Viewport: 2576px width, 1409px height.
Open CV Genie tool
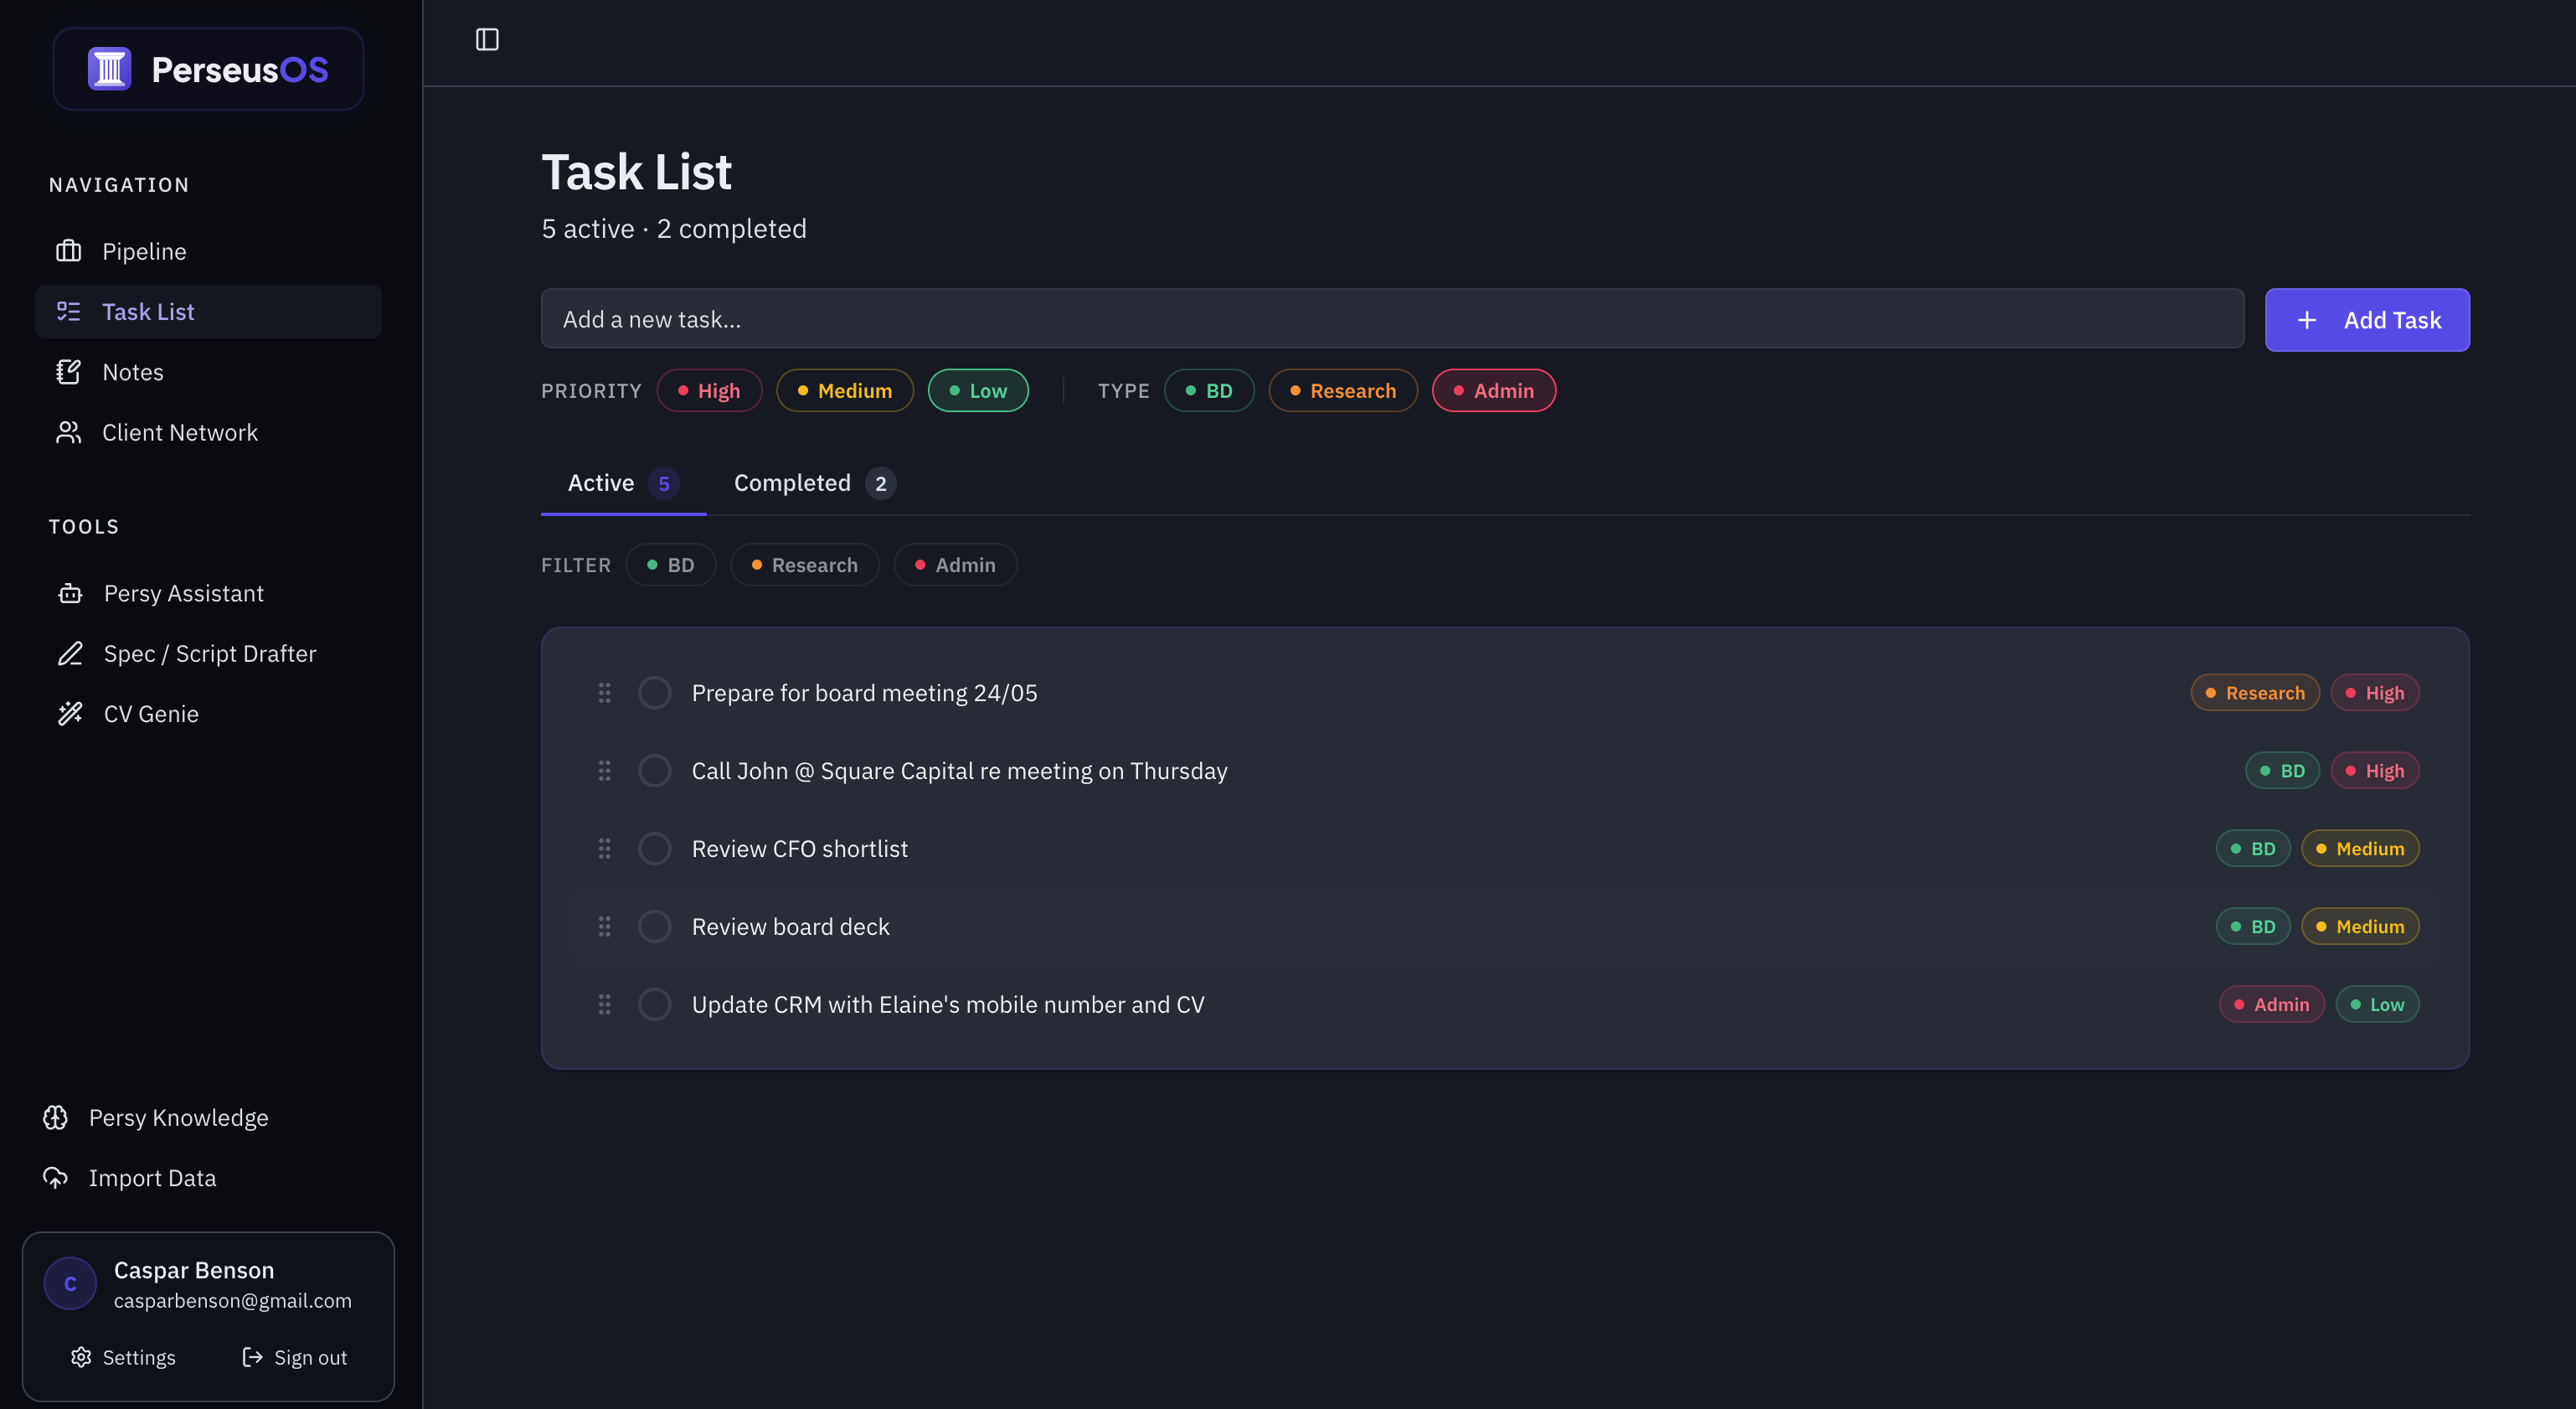pos(208,713)
